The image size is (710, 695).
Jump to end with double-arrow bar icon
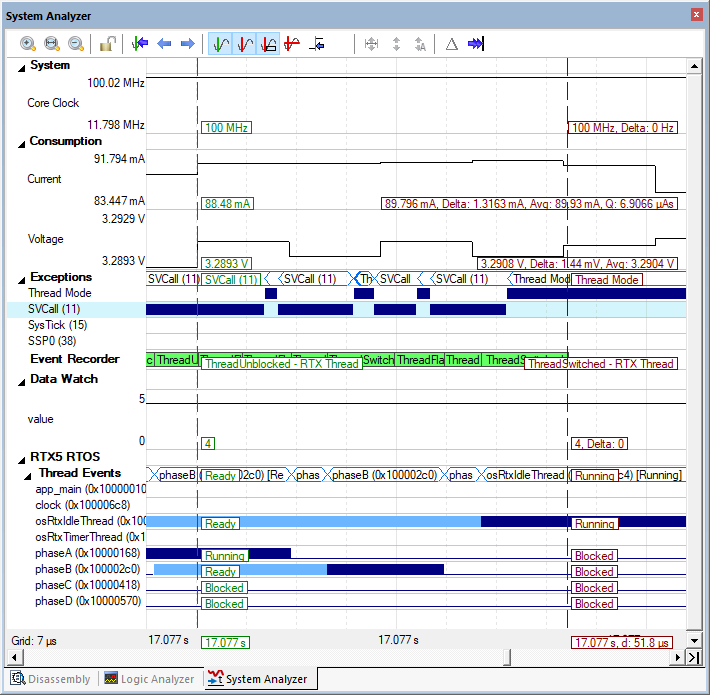click(x=476, y=44)
